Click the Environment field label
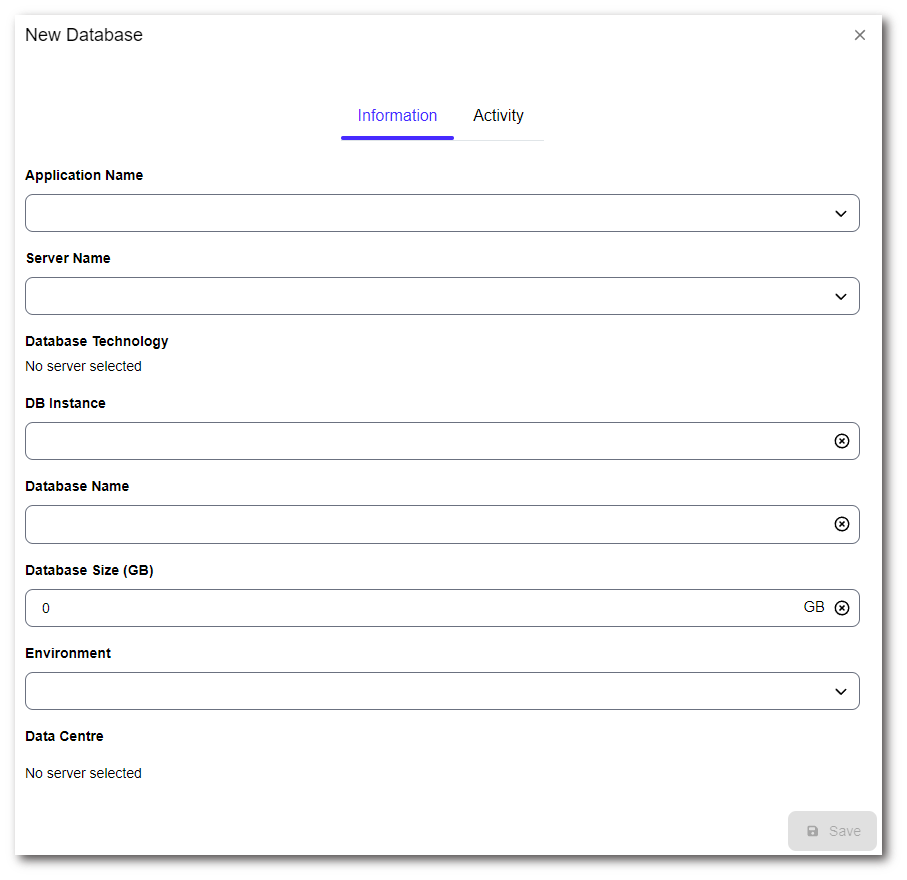This screenshot has width=907, height=880. coord(68,653)
